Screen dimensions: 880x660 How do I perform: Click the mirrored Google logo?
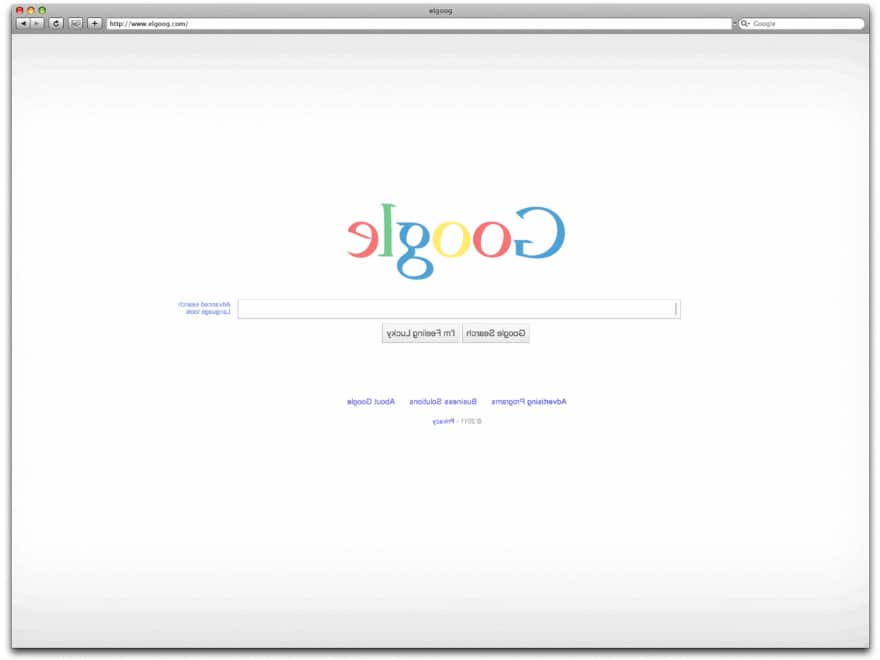(x=456, y=241)
